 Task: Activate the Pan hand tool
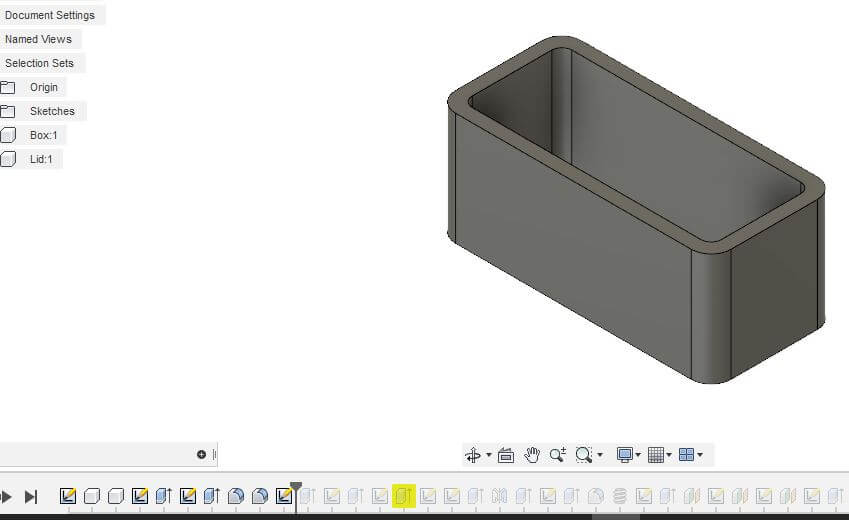coord(532,455)
